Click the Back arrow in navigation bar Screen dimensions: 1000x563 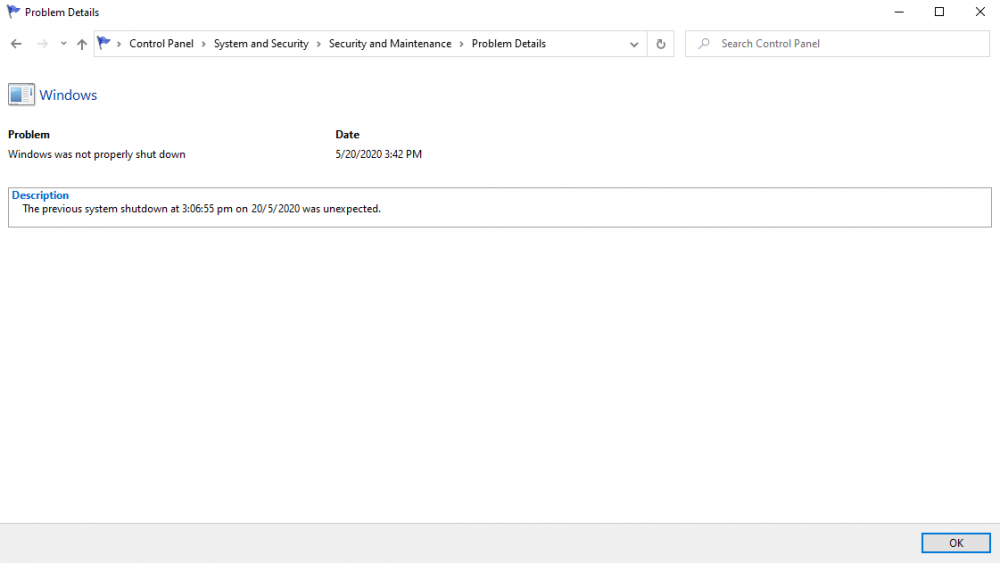(16, 44)
